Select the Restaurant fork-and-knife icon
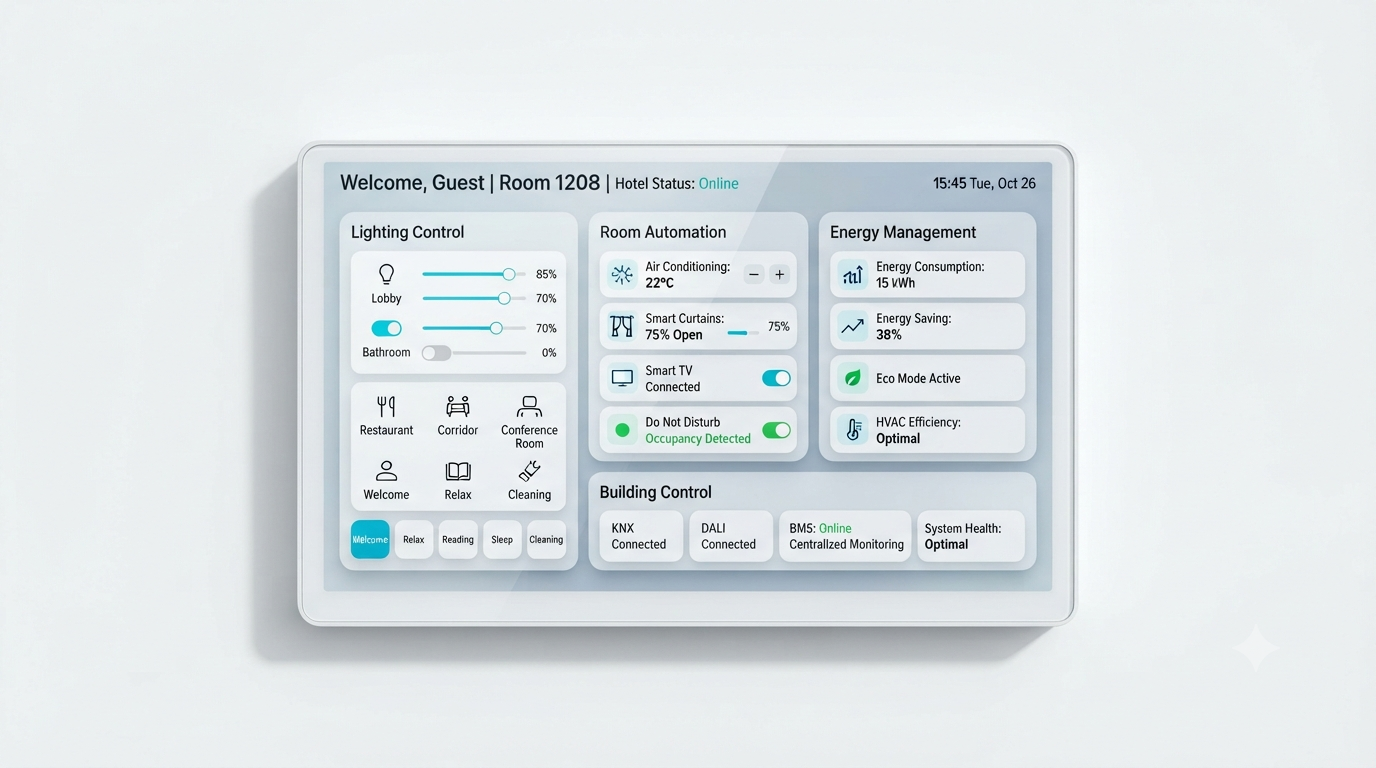Image resolution: width=1376 pixels, height=768 pixels. point(386,406)
